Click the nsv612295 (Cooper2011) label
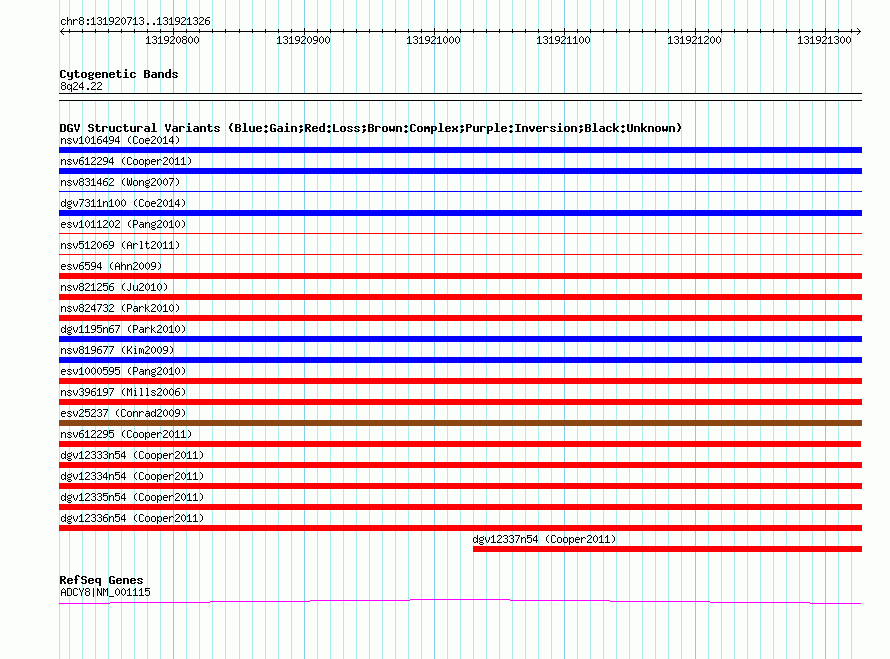The image size is (890, 659). coord(126,434)
